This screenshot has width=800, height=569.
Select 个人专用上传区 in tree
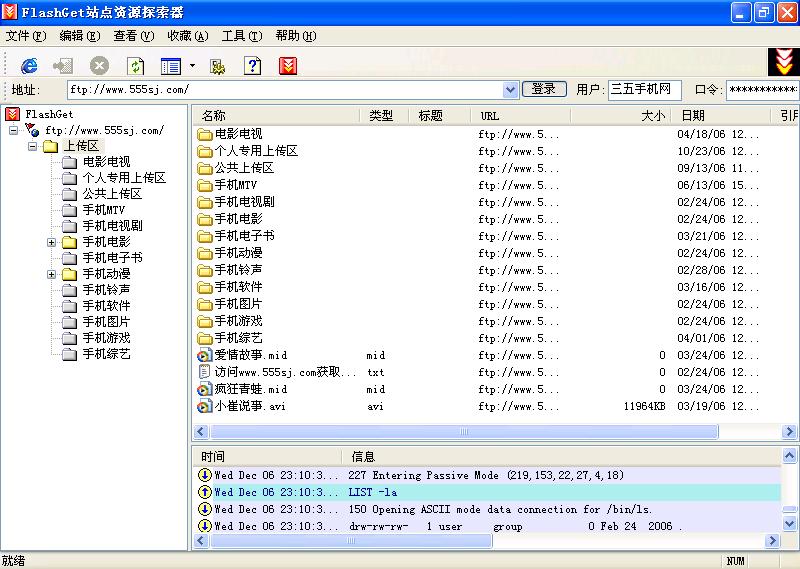(124, 178)
